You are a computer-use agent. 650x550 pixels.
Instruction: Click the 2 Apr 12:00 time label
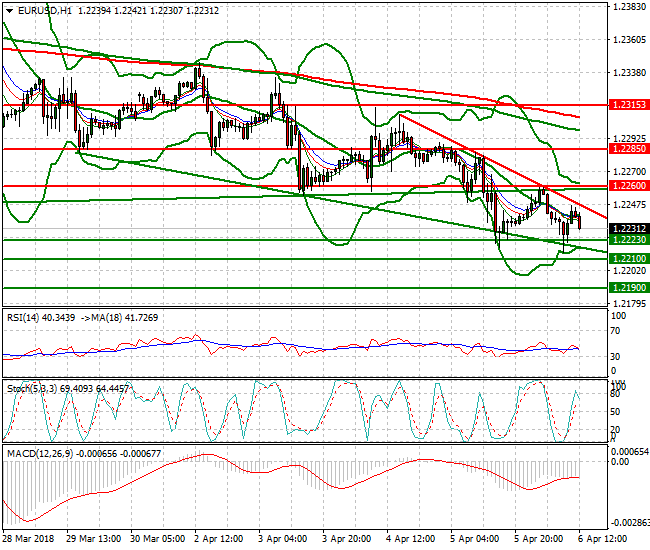coord(218,539)
